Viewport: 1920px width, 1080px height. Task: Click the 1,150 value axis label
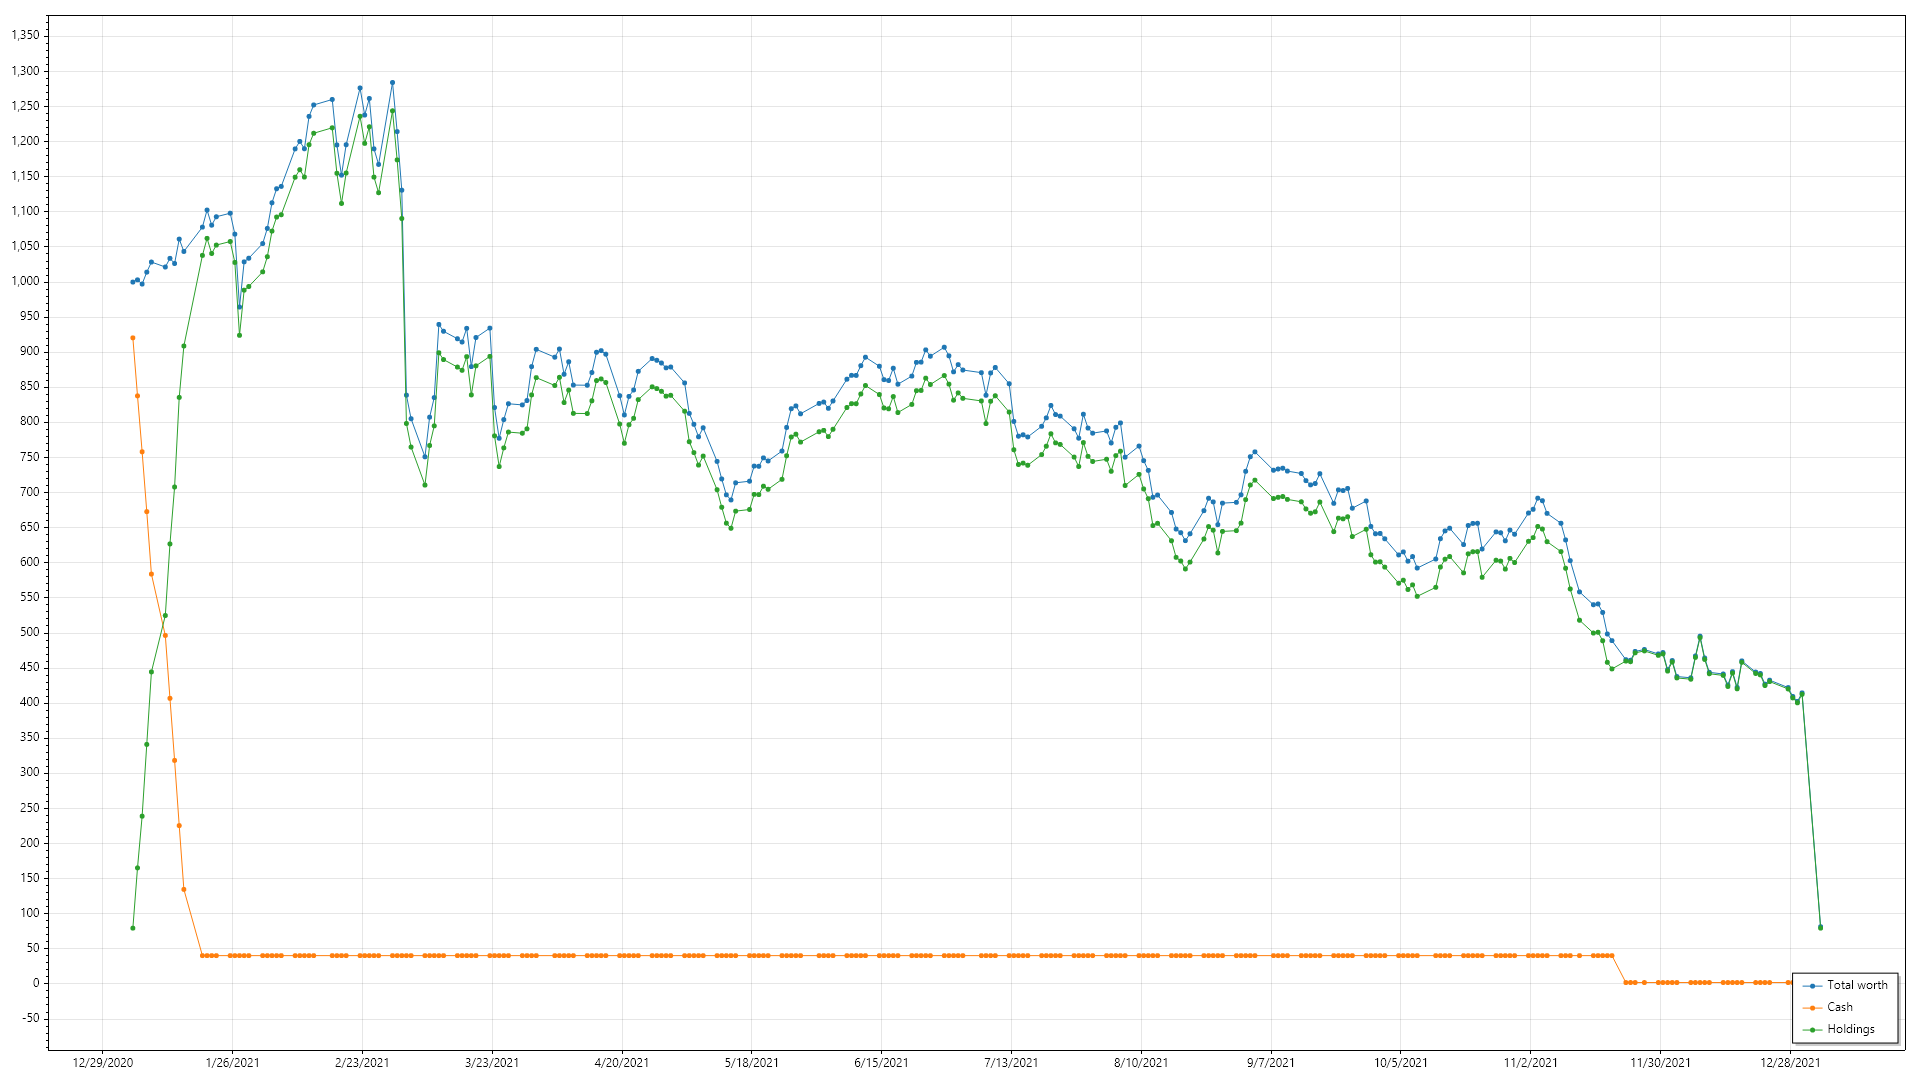tap(25, 176)
